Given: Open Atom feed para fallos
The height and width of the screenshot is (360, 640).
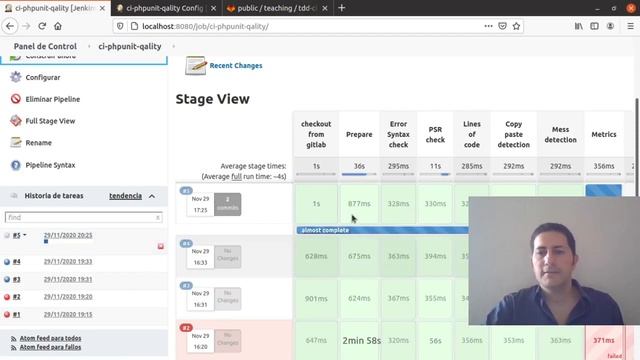Looking at the screenshot, I should 50,347.
